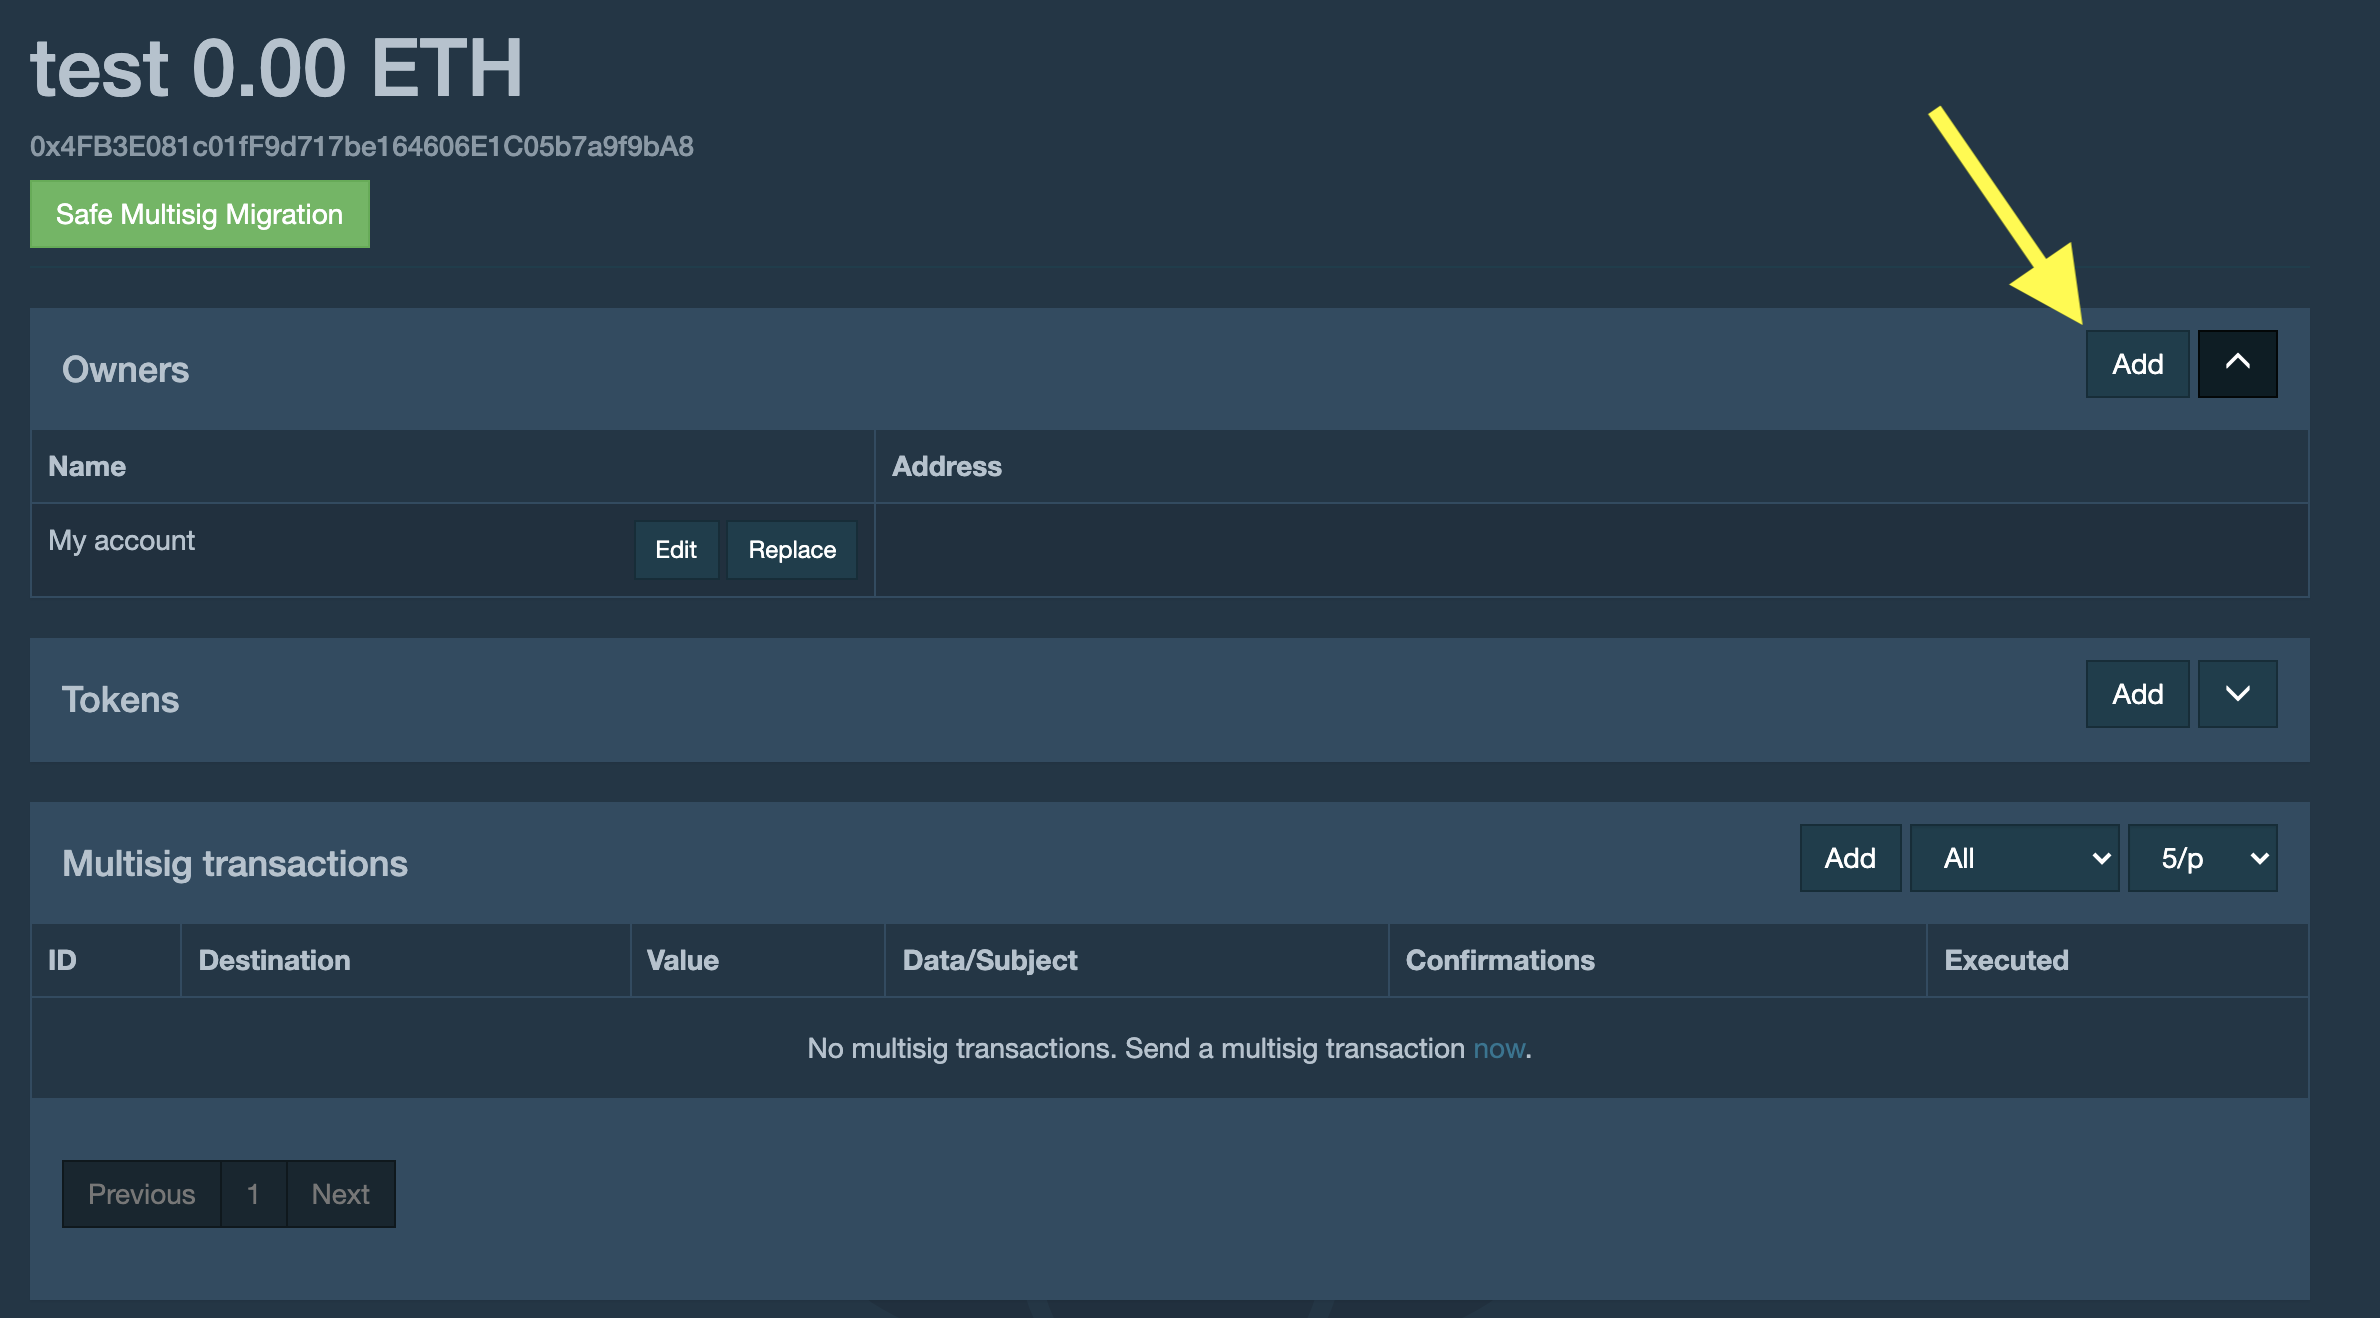The height and width of the screenshot is (1318, 2380).
Task: Click Add button in Tokens section
Action: coord(2137,694)
